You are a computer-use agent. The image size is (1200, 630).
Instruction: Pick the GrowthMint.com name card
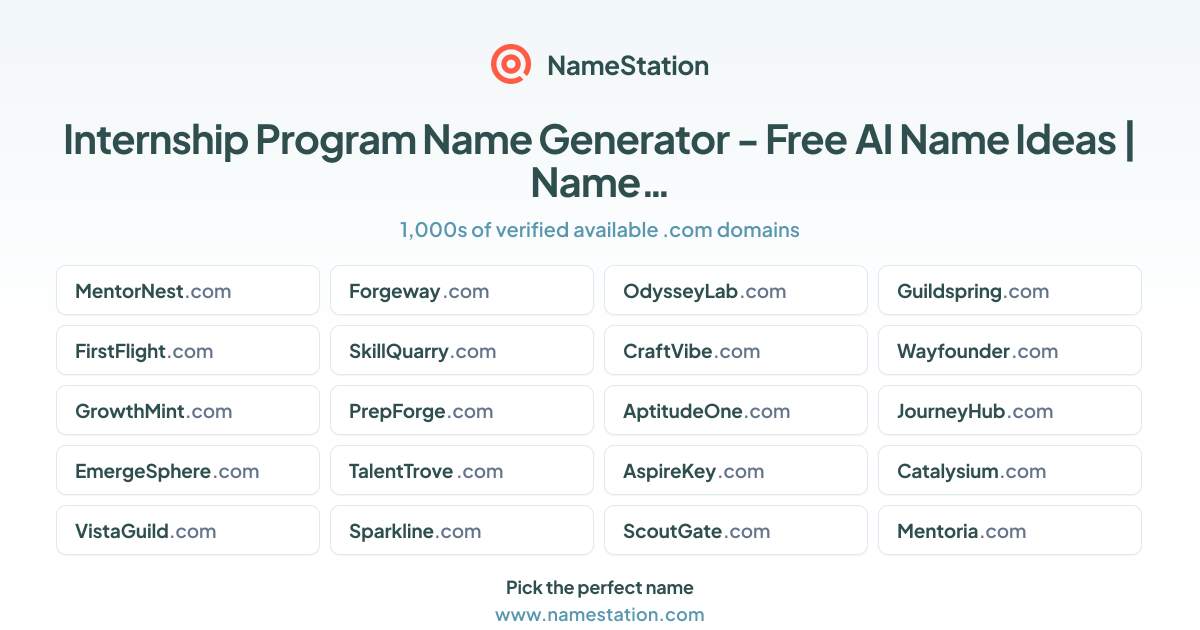pos(188,411)
